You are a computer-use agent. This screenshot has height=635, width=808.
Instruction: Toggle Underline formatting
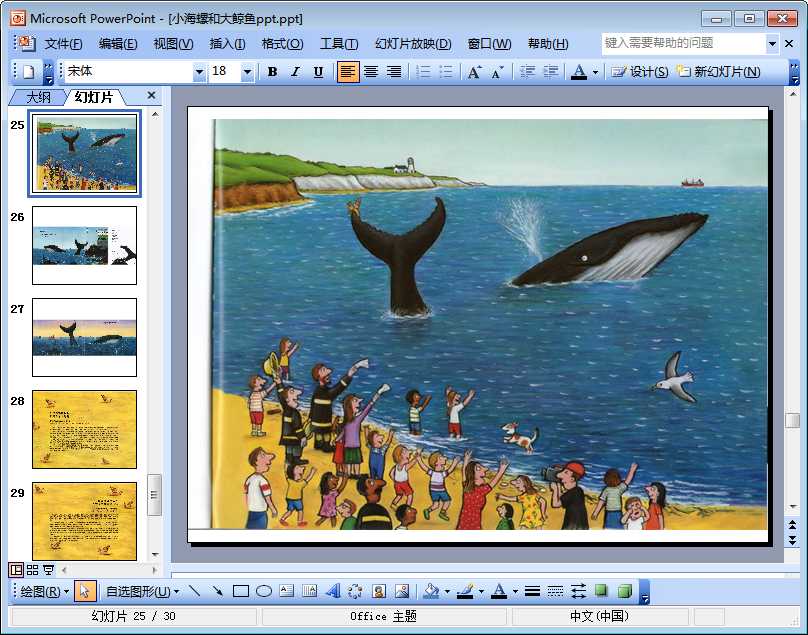click(318, 72)
